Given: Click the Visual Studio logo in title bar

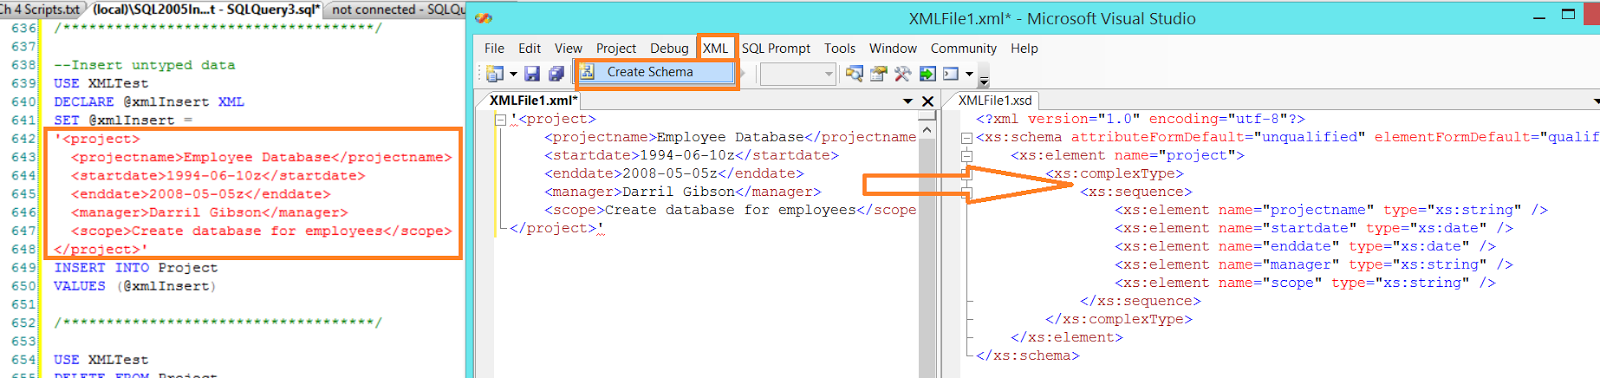Looking at the screenshot, I should [x=484, y=18].
